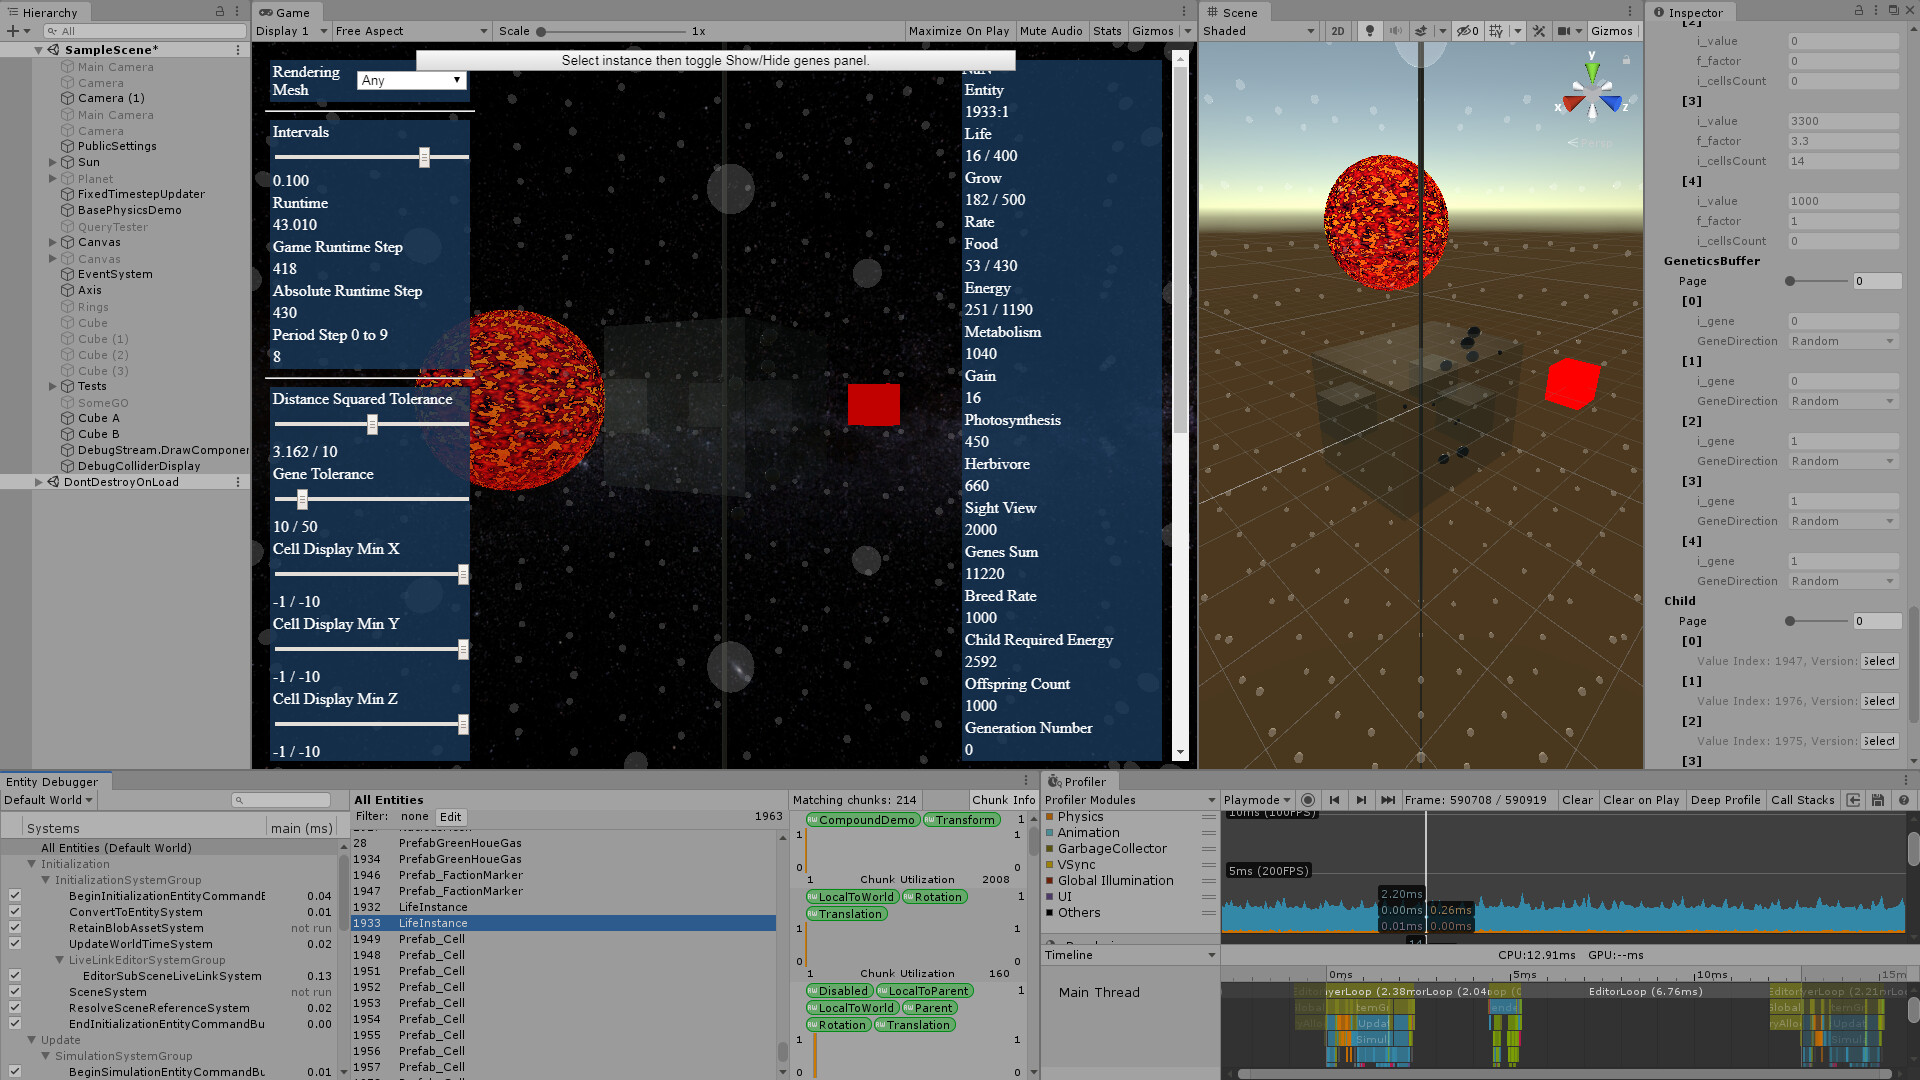
Task: Toggle scene lighting bulb icon
Action: (1369, 31)
